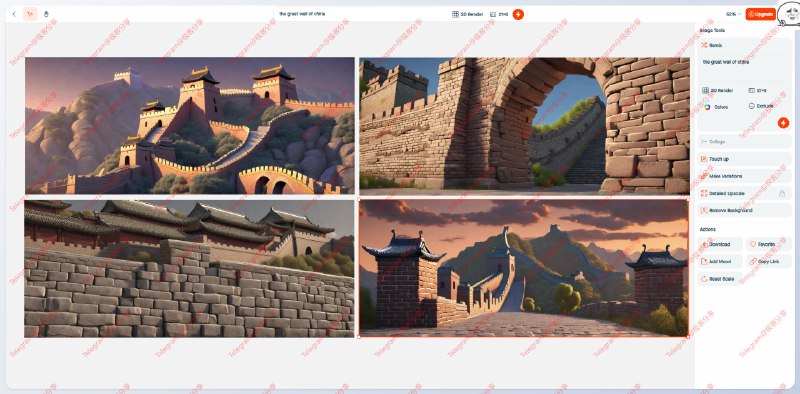Click the Download action button
This screenshot has width=800, height=394.
click(719, 244)
